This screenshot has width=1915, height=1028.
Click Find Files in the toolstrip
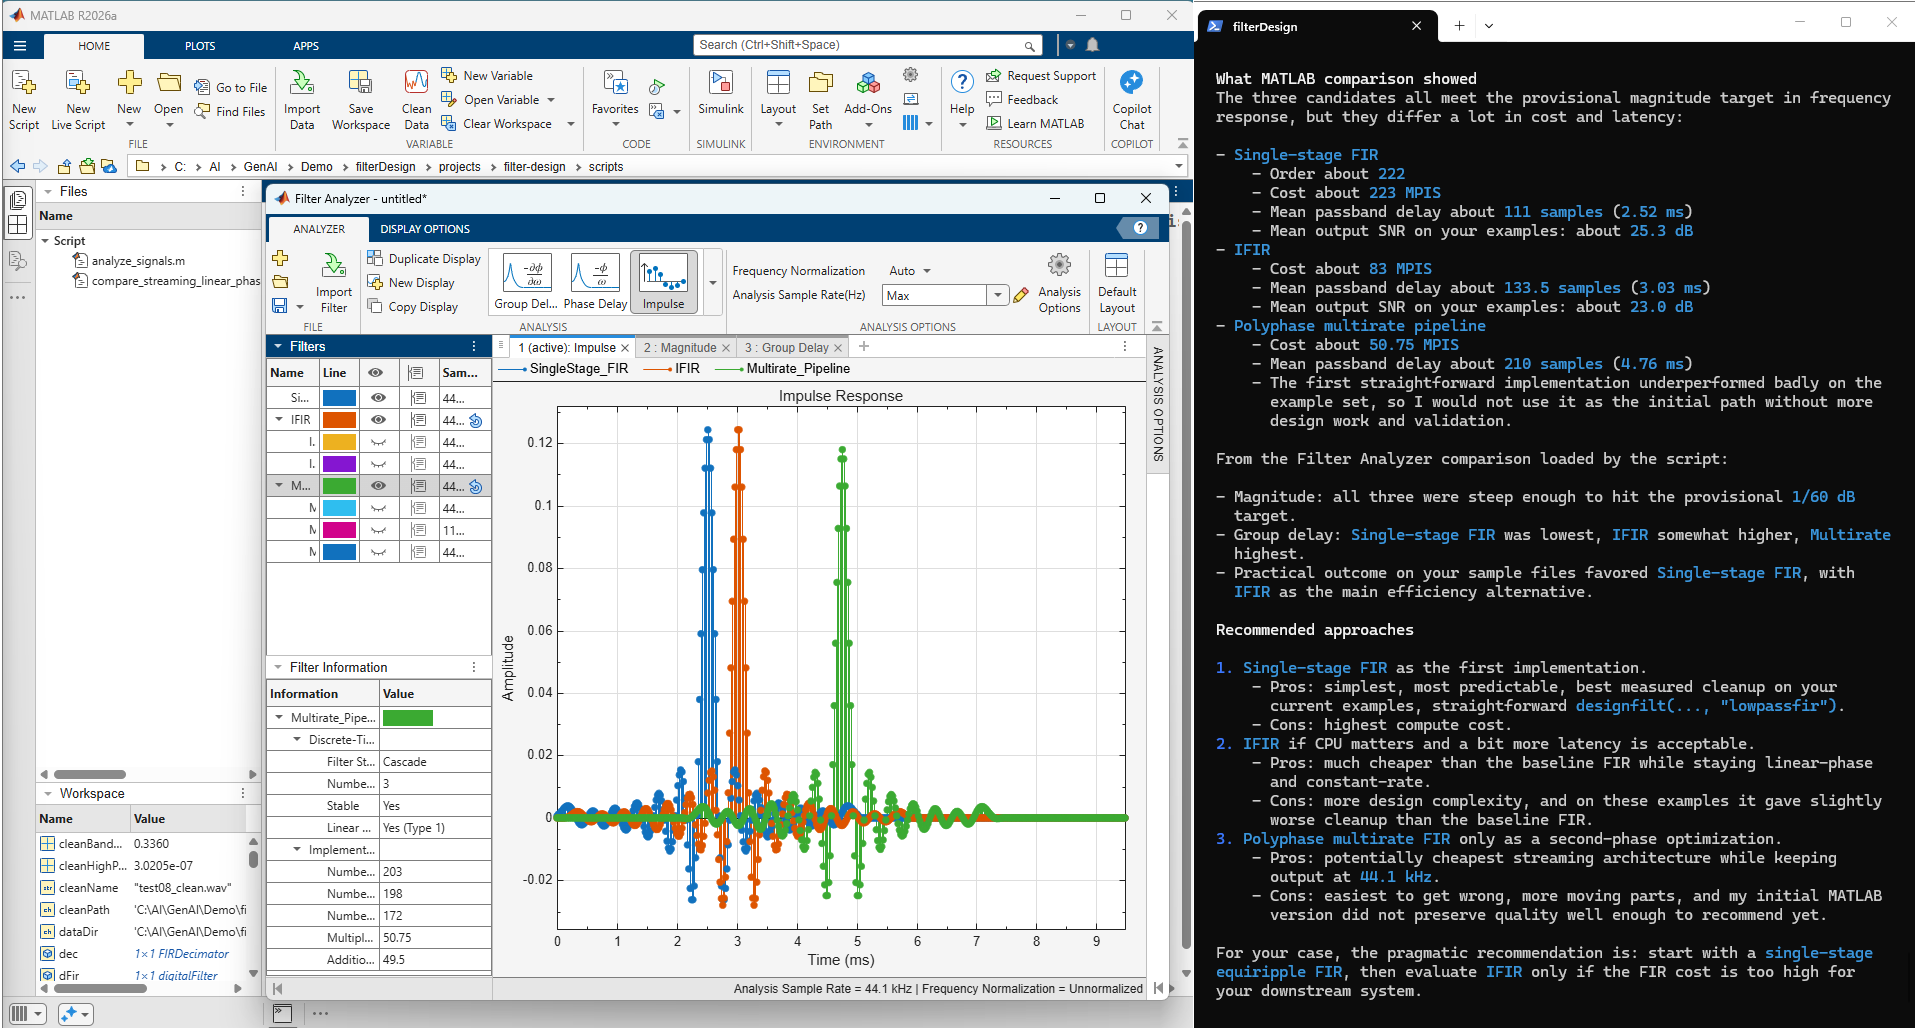(x=230, y=112)
